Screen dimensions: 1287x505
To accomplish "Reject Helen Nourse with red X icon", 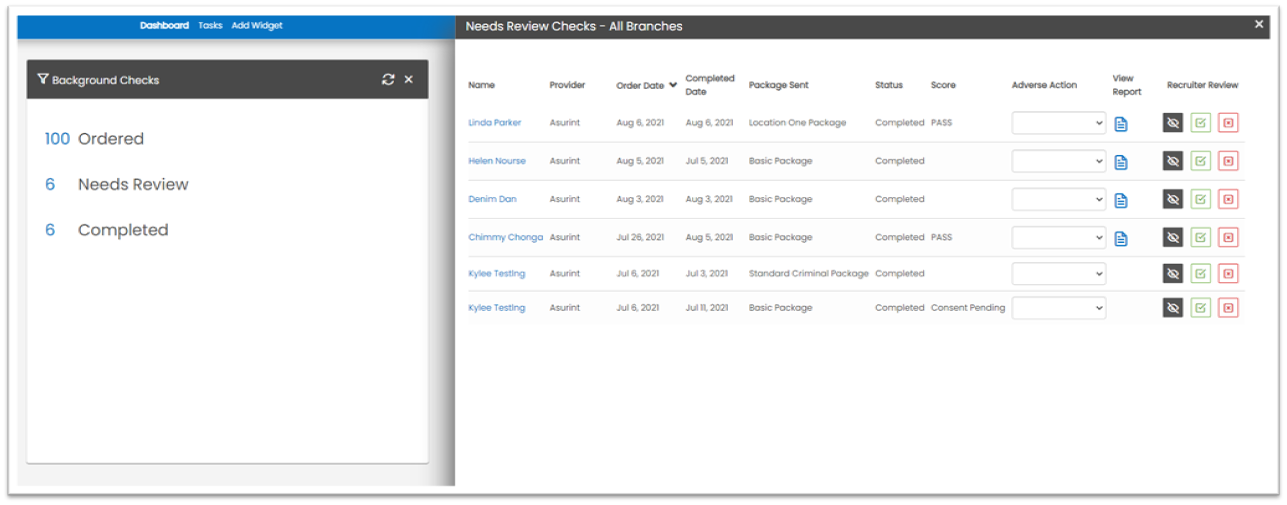I will pyautogui.click(x=1228, y=161).
